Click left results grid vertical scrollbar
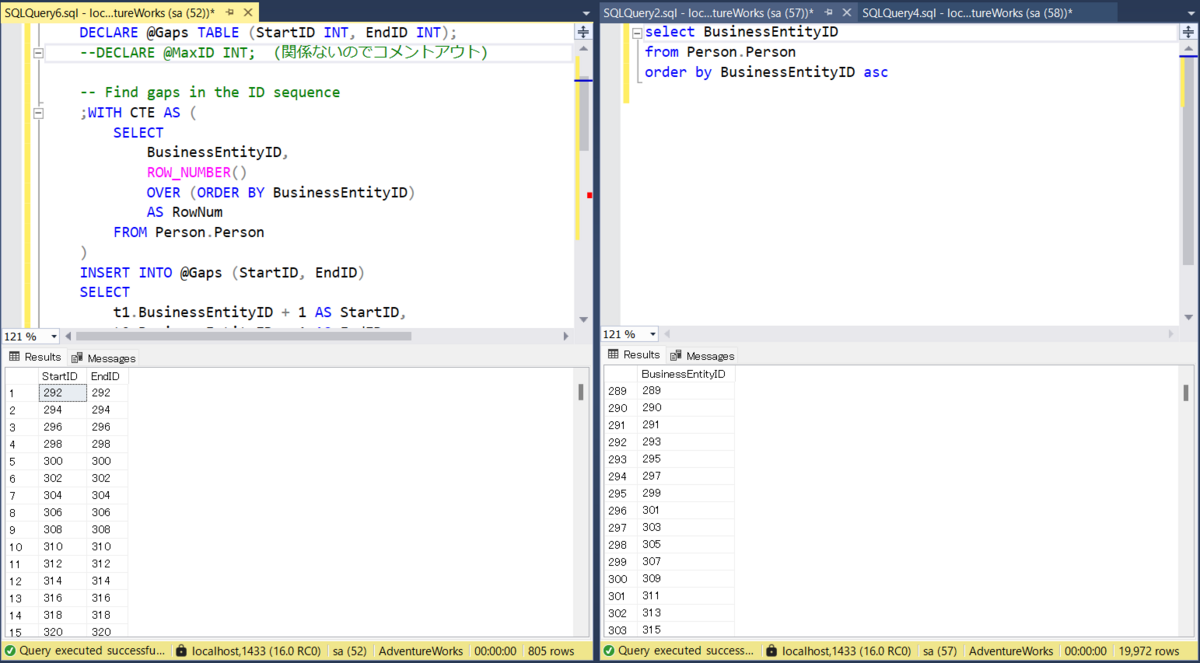This screenshot has width=1200, height=663. [x=581, y=392]
